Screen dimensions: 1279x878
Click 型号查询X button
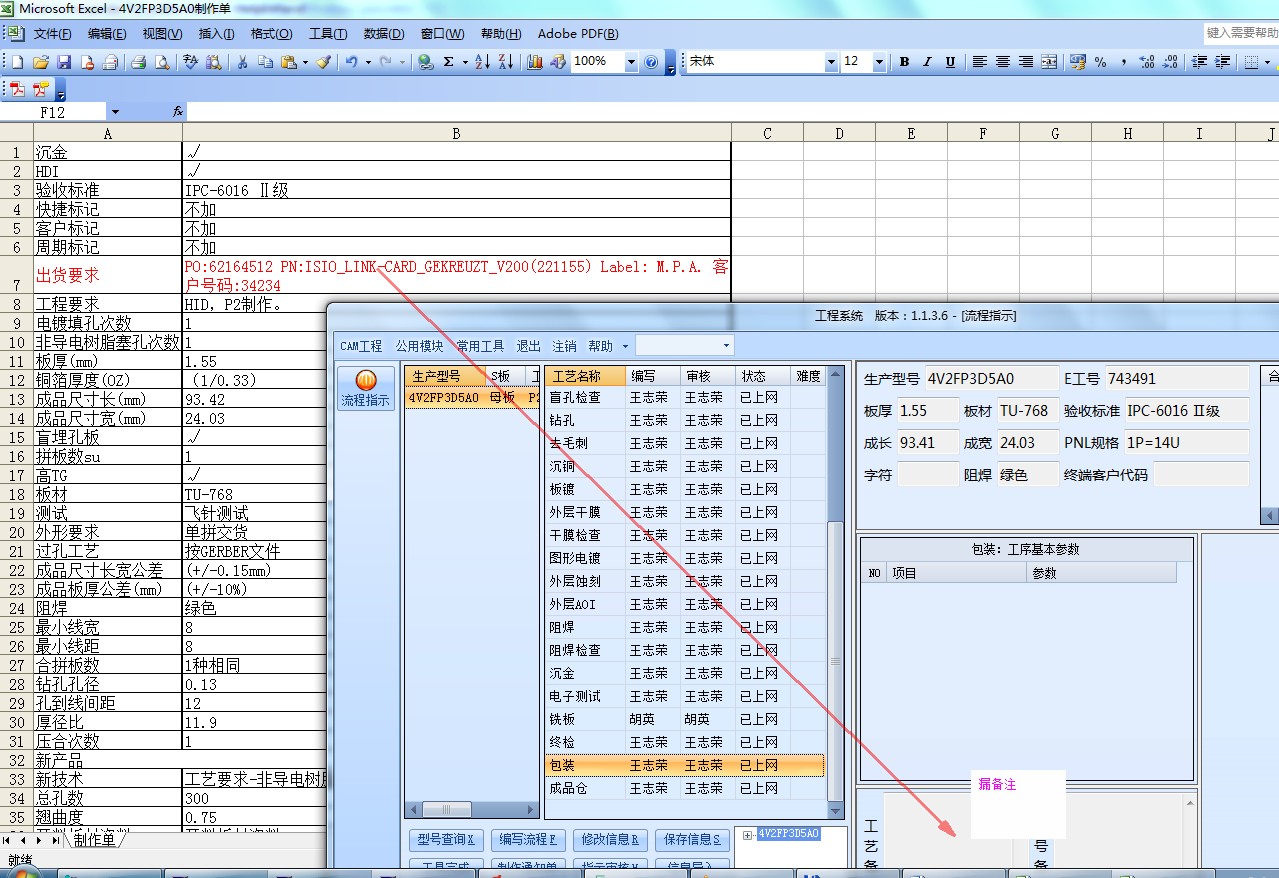446,840
